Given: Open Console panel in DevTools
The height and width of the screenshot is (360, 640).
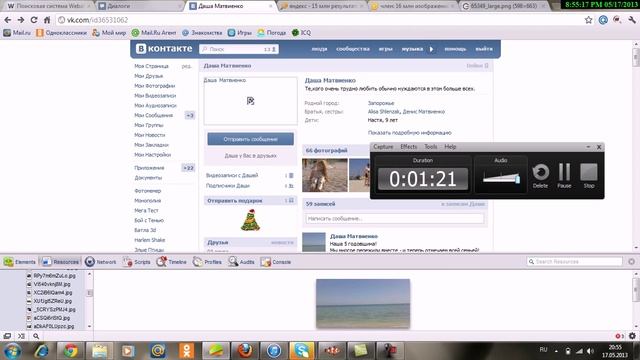Looking at the screenshot, I should pos(276,262).
